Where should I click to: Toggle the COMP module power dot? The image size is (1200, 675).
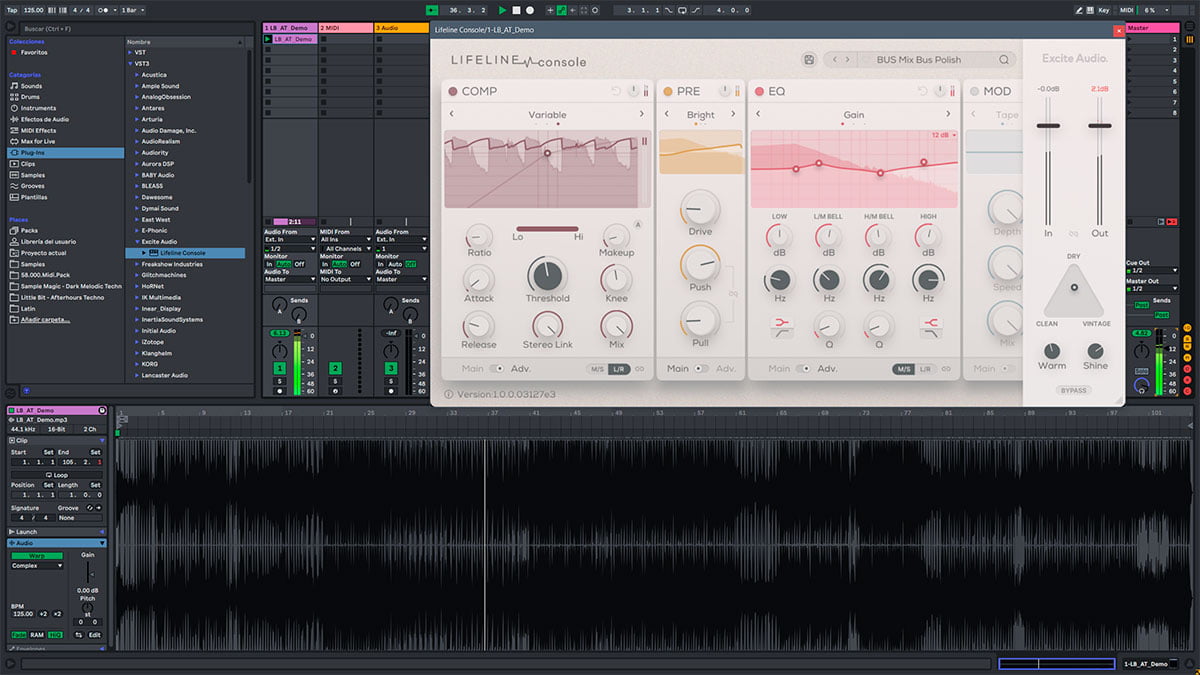(x=452, y=92)
